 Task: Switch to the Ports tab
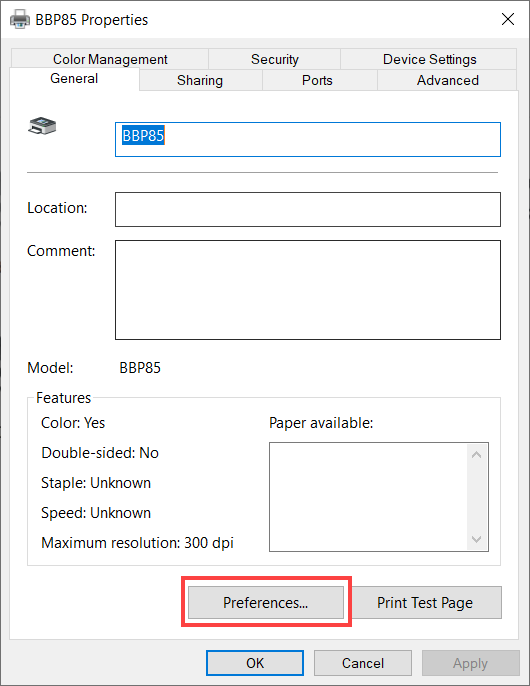pos(317,80)
